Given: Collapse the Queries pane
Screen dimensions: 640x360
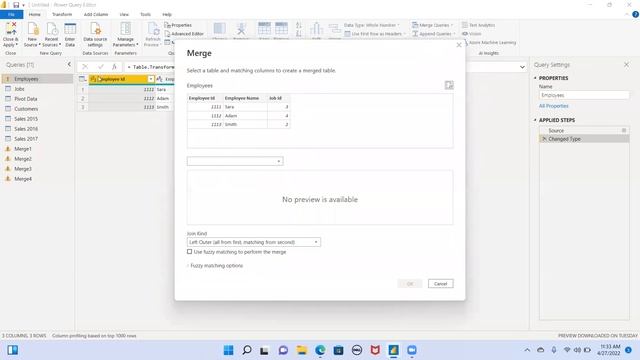Looking at the screenshot, I should click(x=69, y=64).
